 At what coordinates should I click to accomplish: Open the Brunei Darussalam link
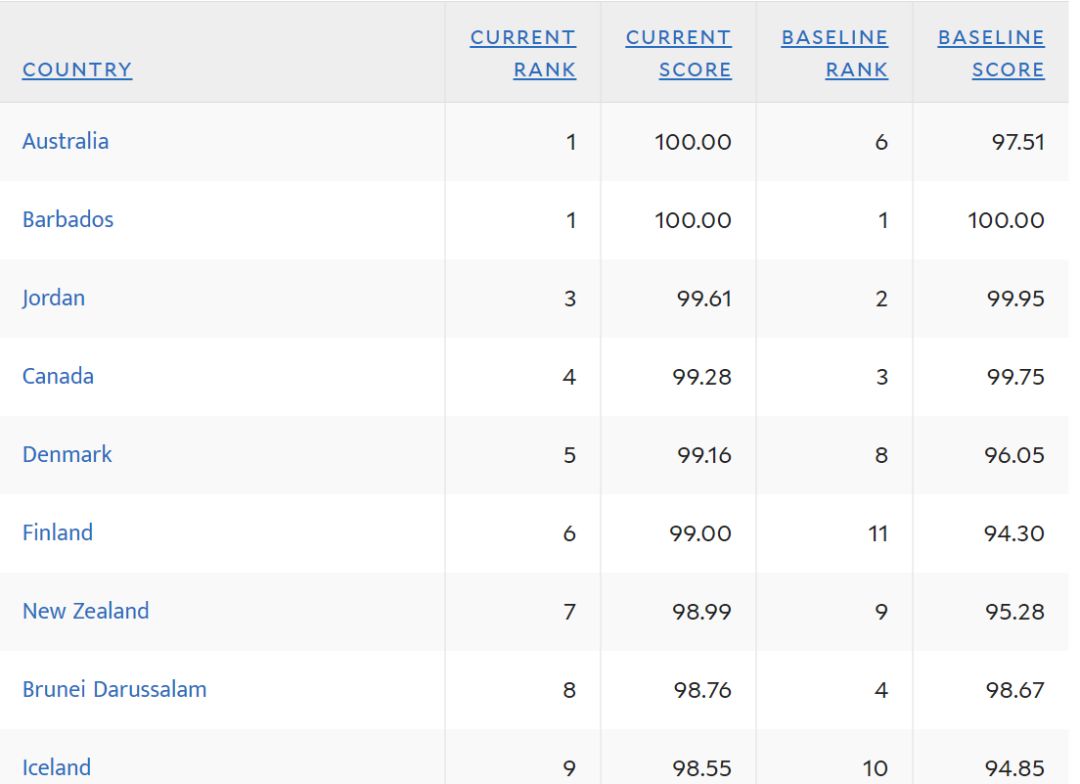(x=114, y=689)
